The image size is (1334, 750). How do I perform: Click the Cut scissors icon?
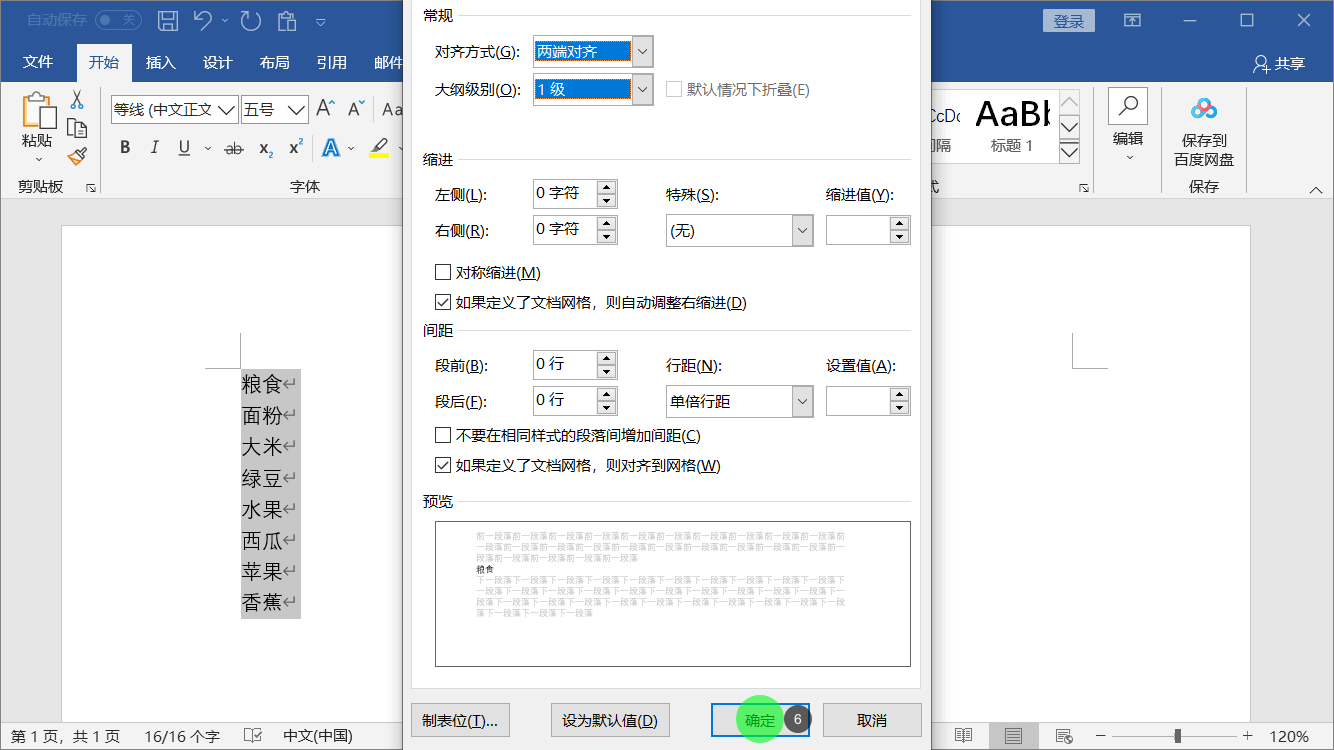(x=77, y=100)
